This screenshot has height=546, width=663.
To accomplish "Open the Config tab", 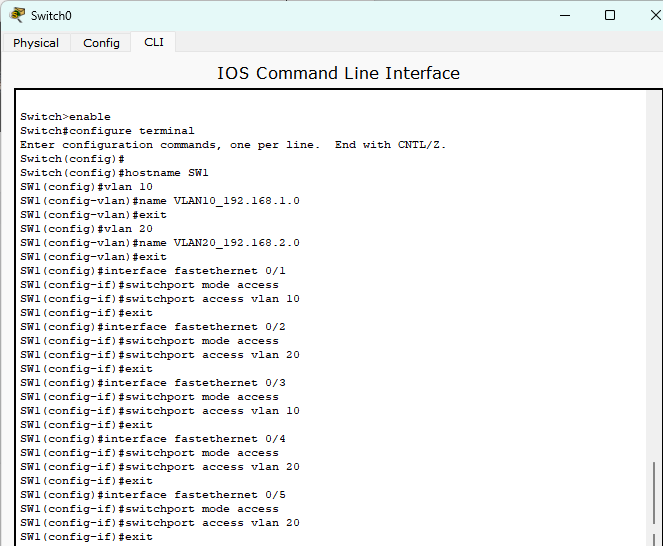I will [101, 43].
